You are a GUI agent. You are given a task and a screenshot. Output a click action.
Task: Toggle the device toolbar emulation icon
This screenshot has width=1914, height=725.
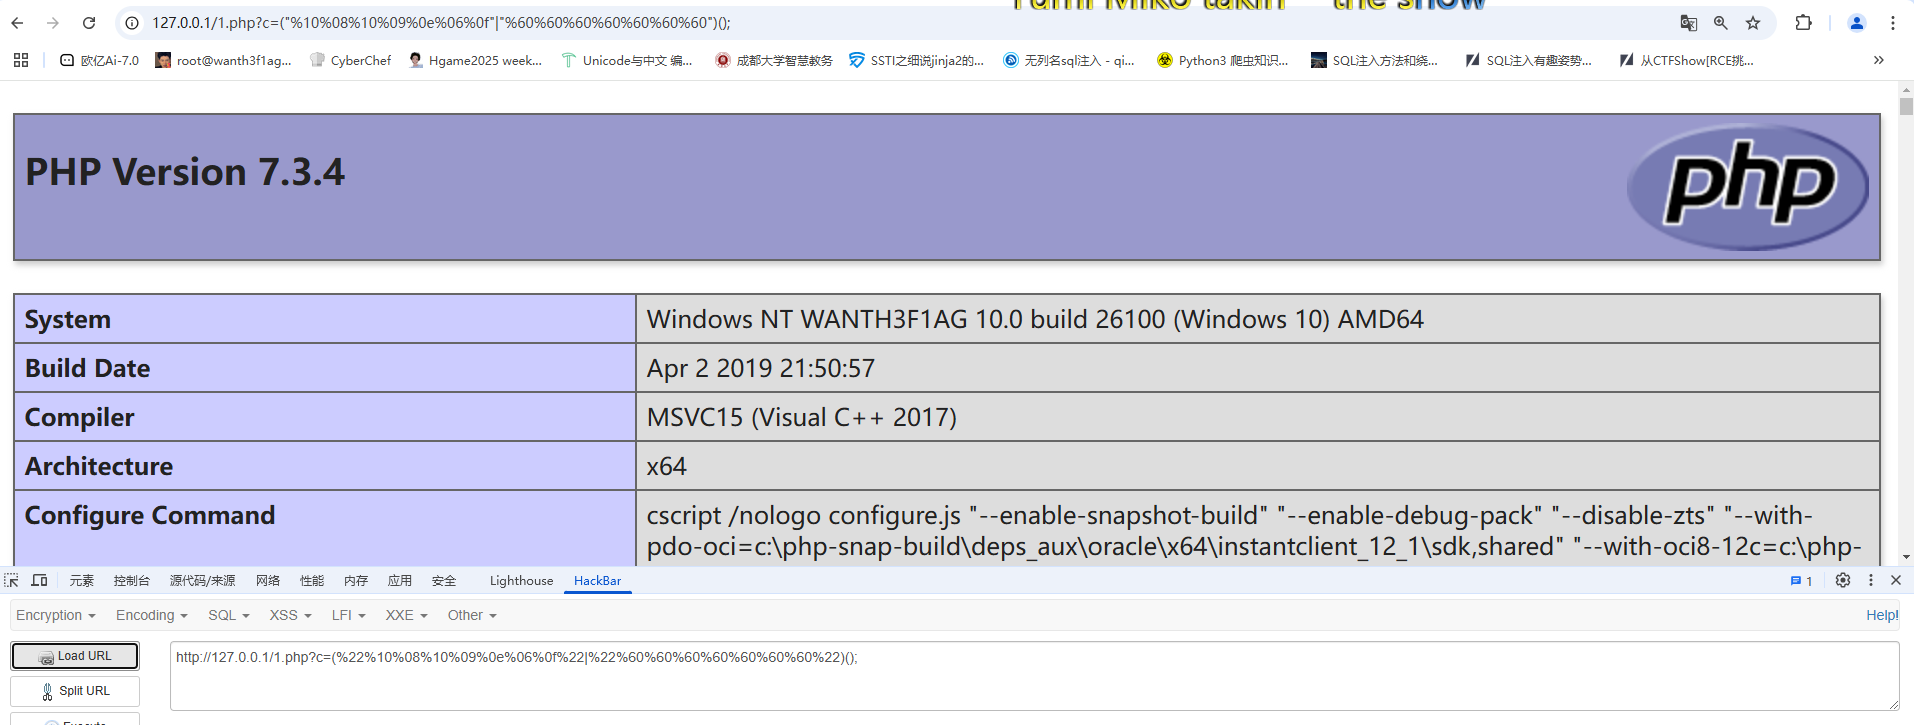[40, 580]
